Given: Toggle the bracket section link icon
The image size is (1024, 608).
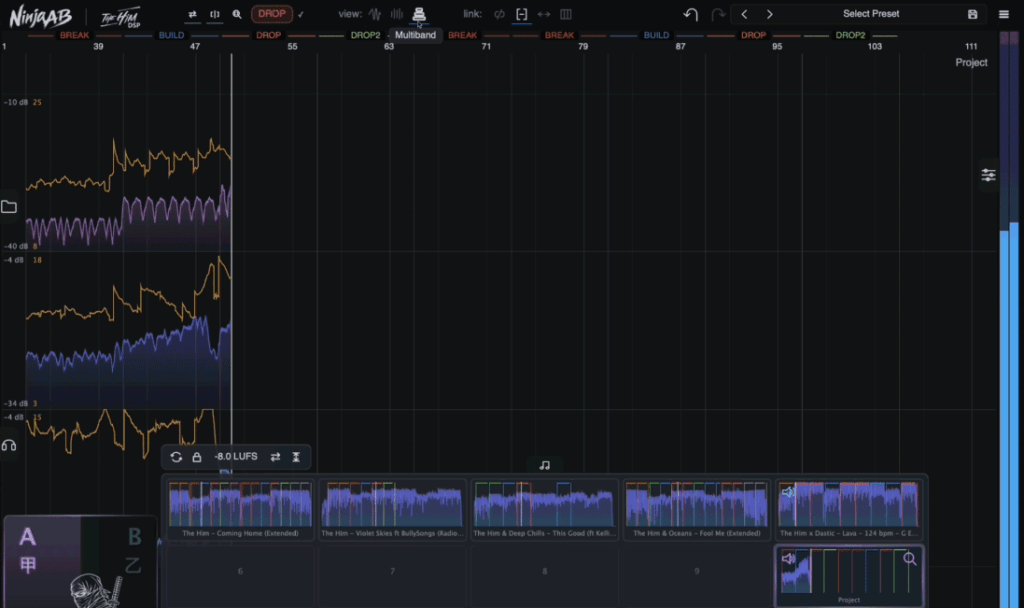Looking at the screenshot, I should coord(521,14).
